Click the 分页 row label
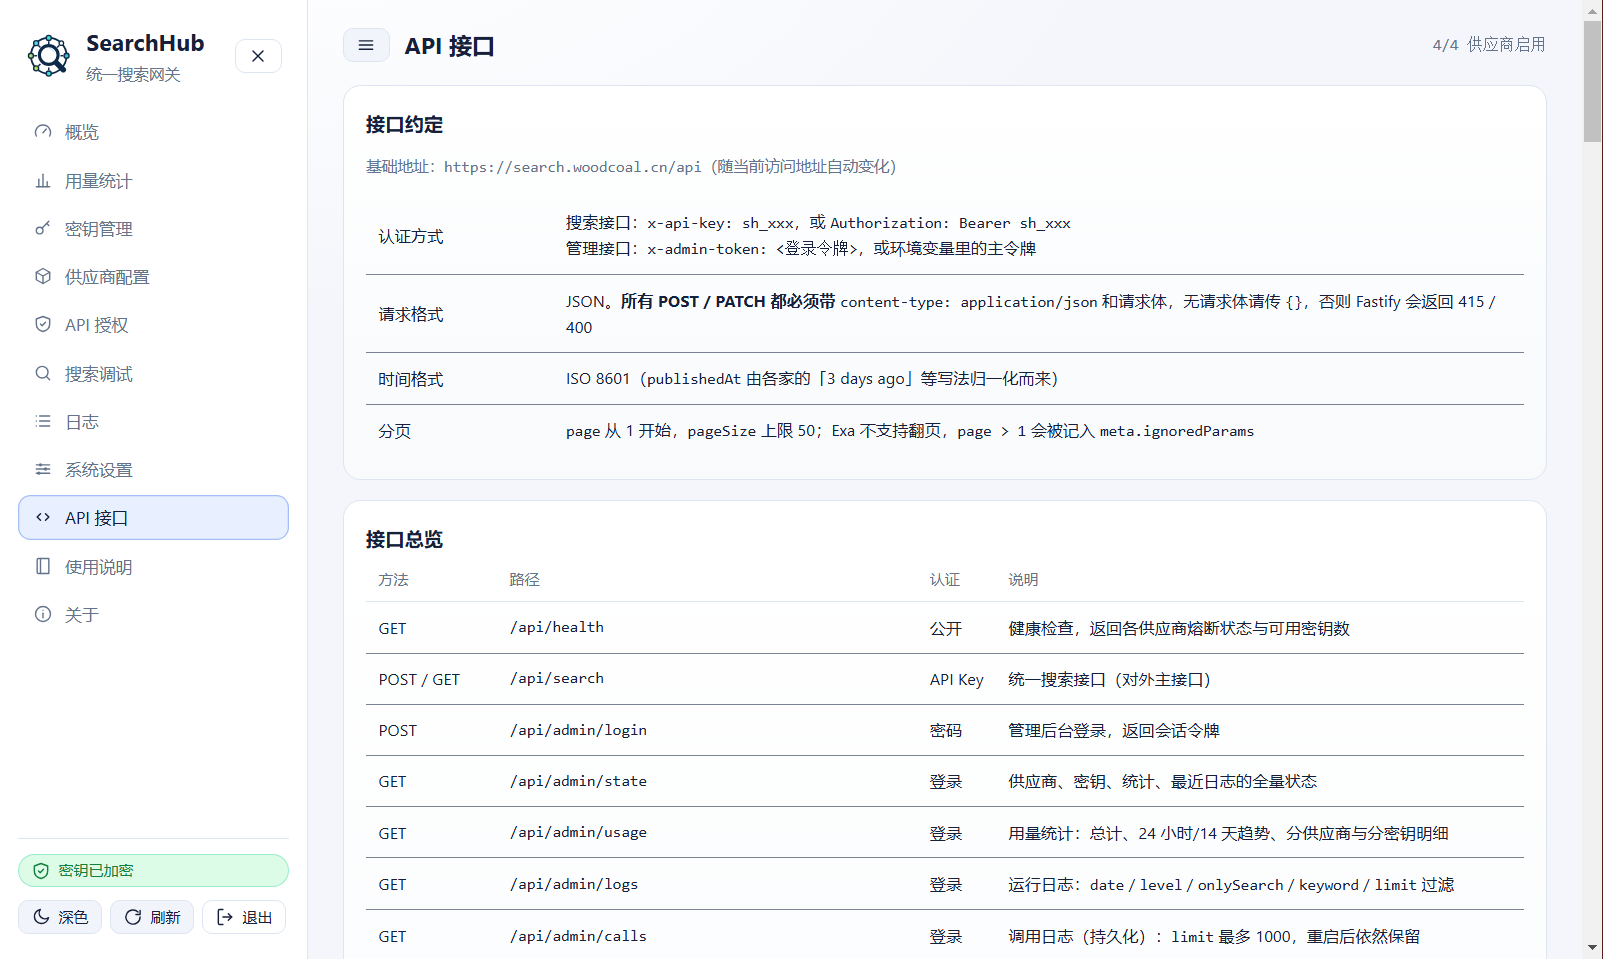Viewport: 1603px width, 959px height. click(395, 431)
